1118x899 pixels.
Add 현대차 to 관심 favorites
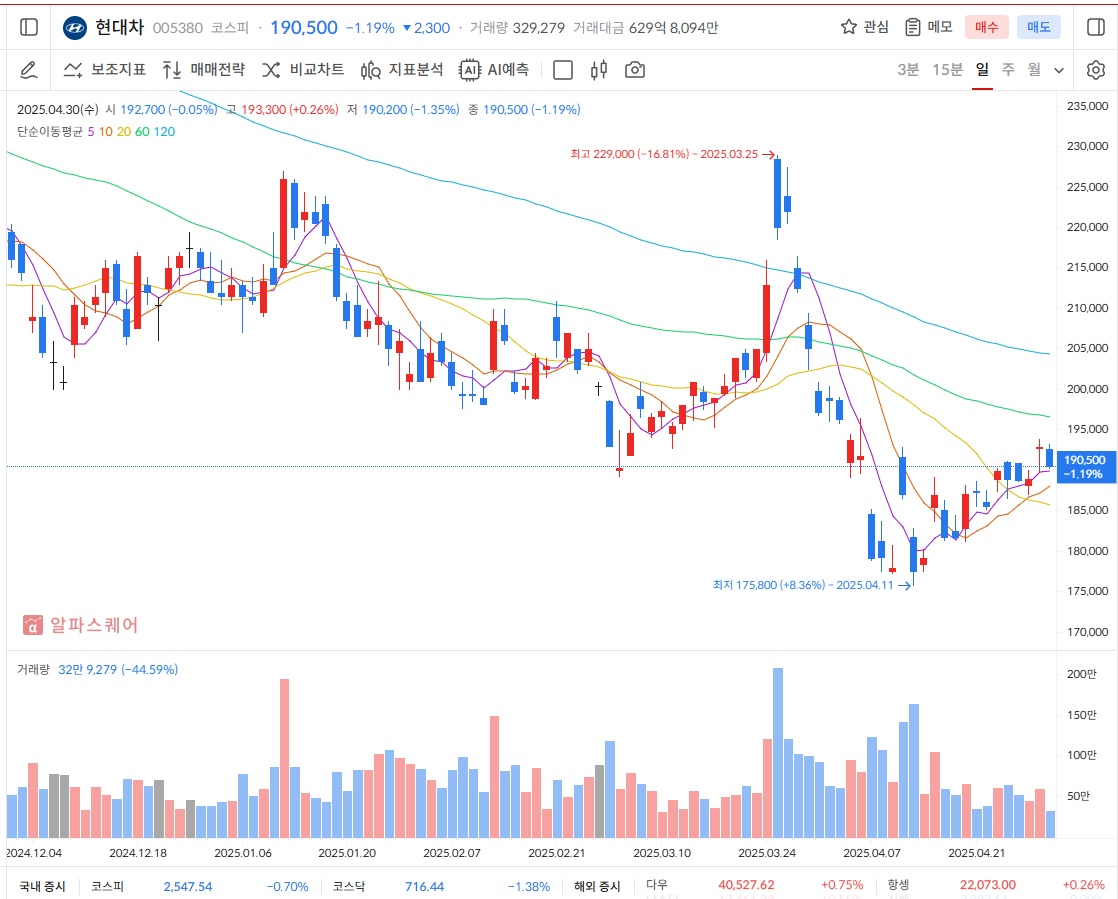pos(865,27)
